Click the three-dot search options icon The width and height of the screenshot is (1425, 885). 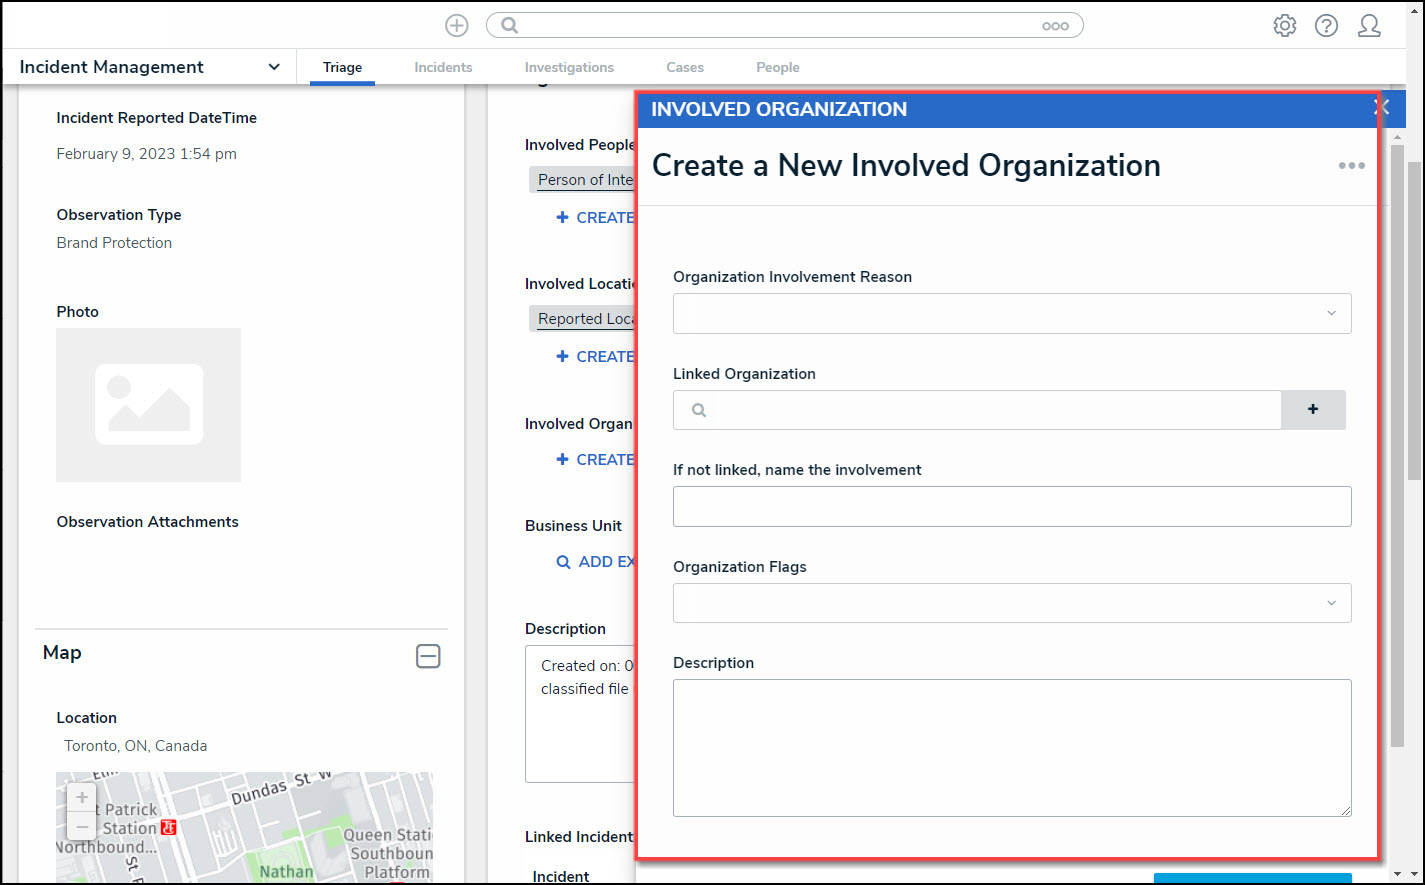(x=1055, y=26)
